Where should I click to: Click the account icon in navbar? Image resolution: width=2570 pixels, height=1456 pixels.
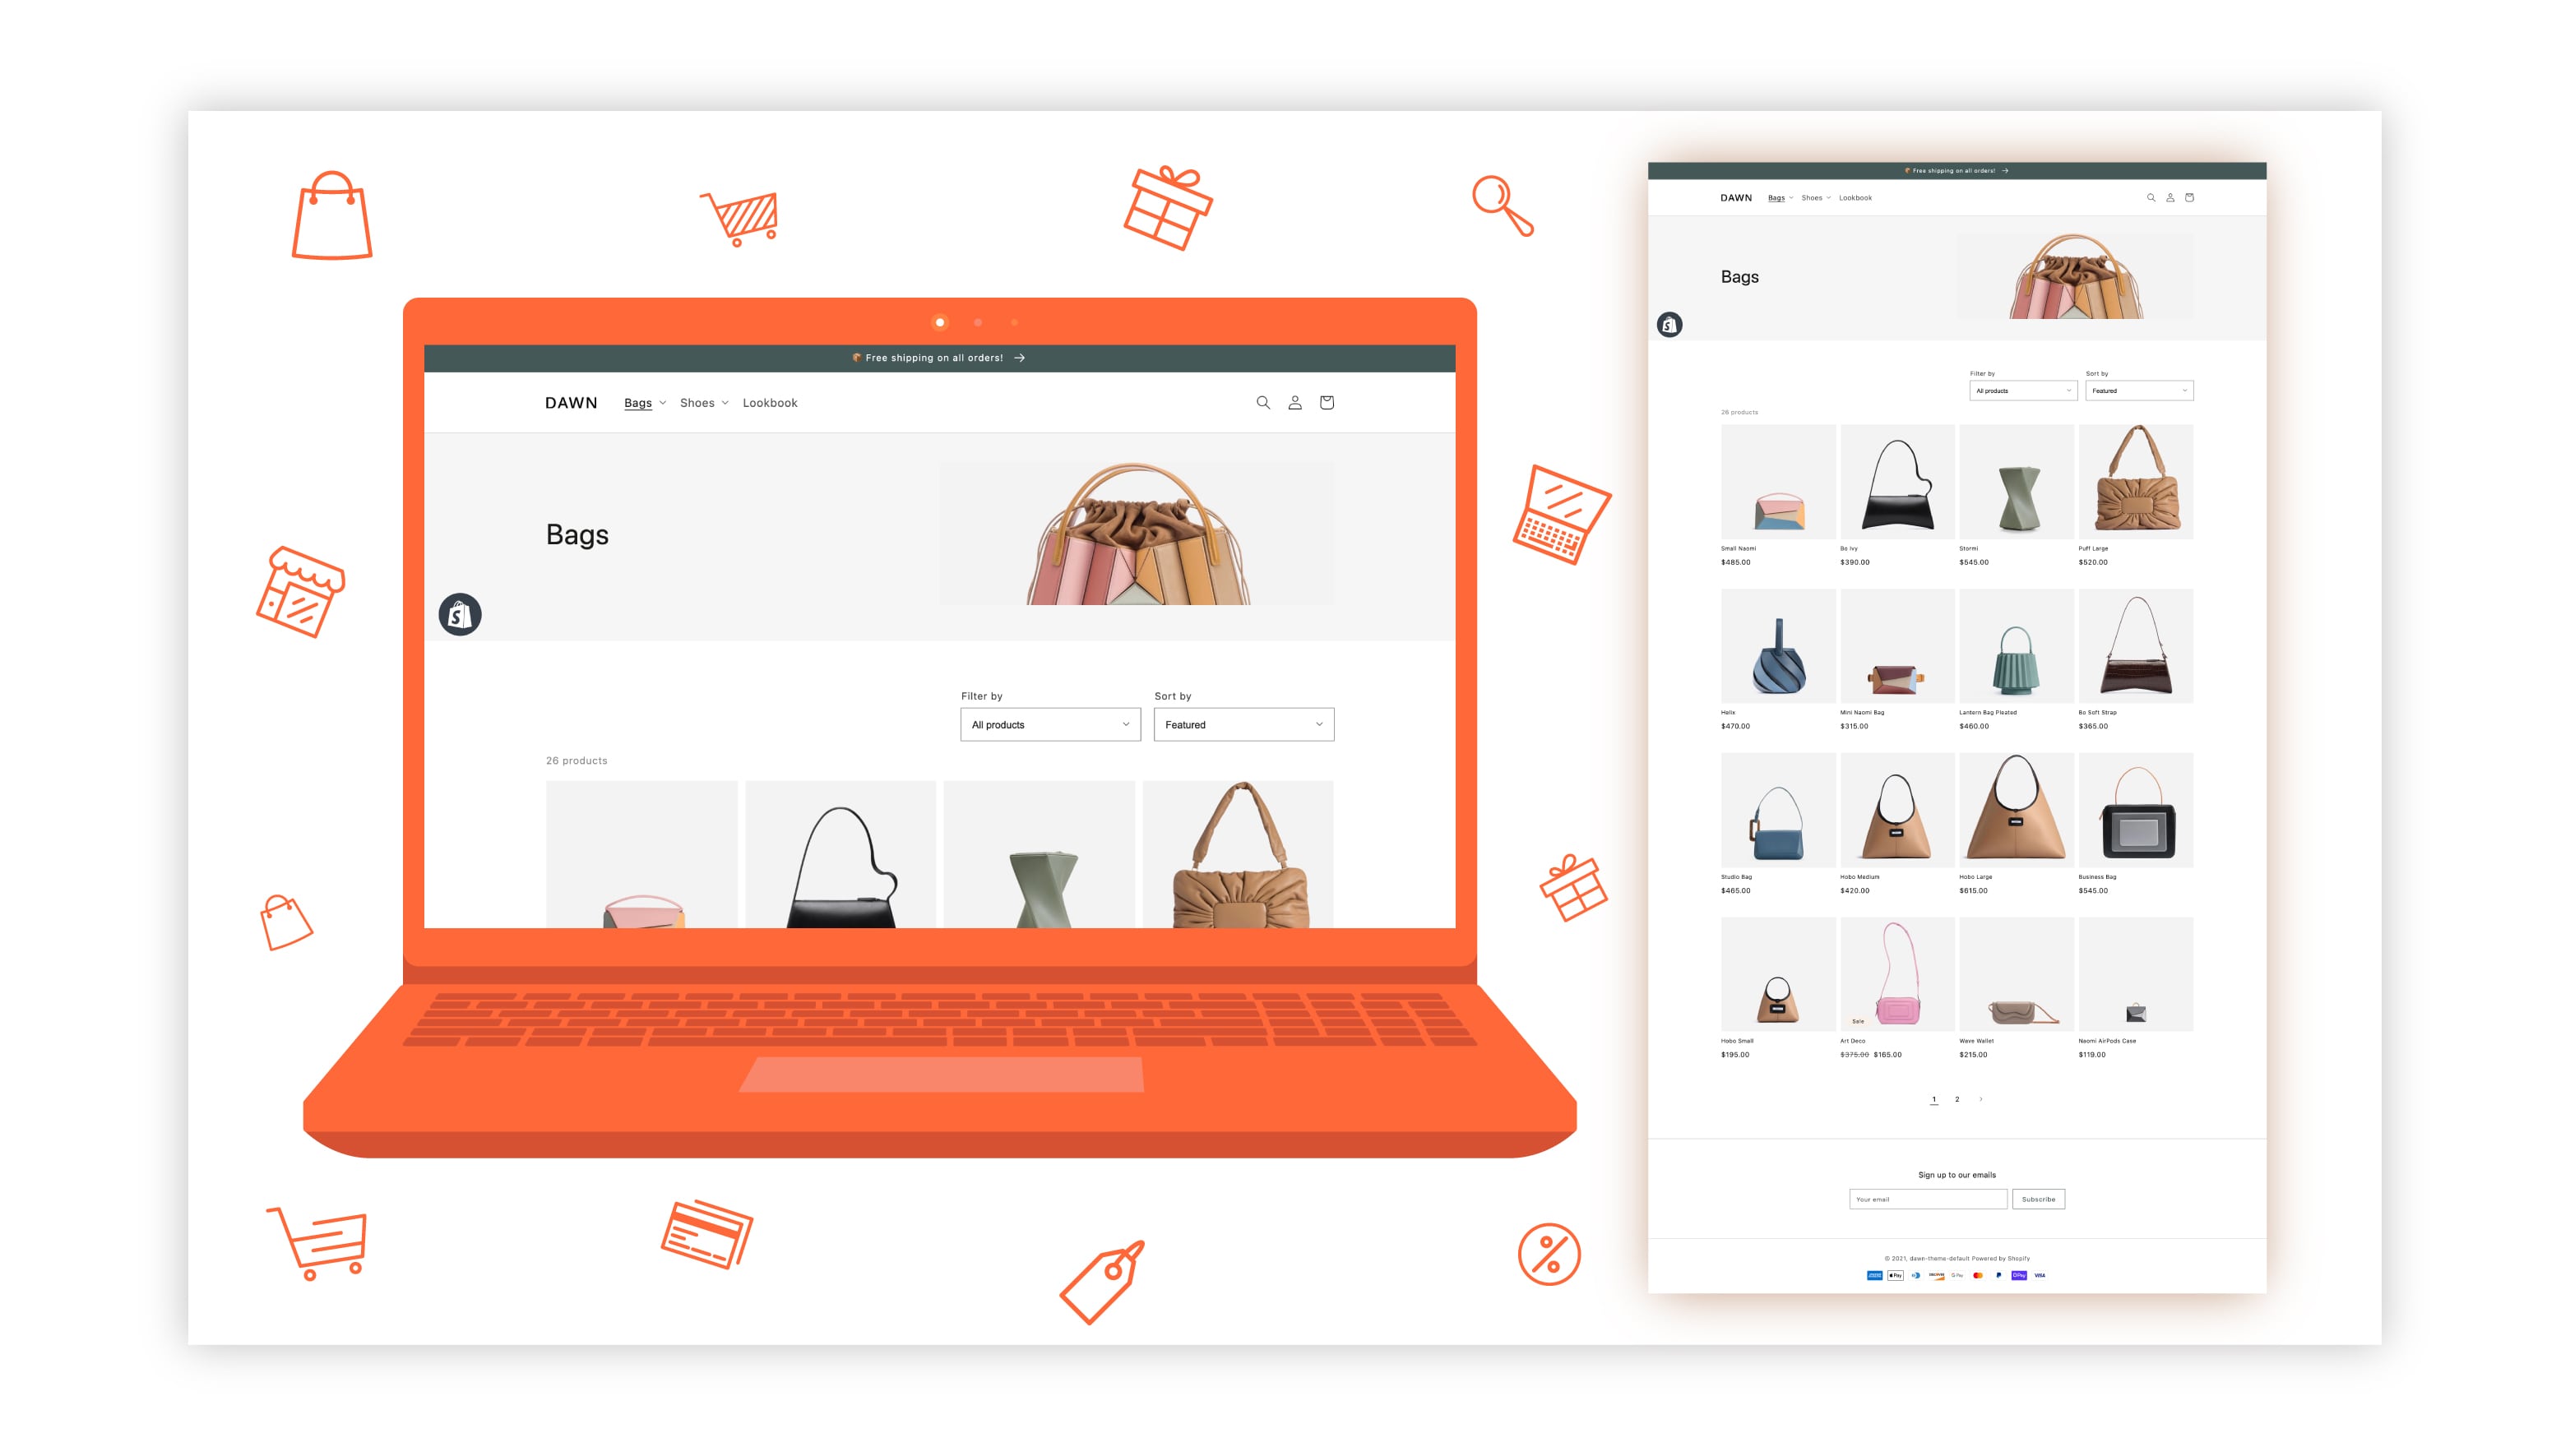click(x=1295, y=402)
